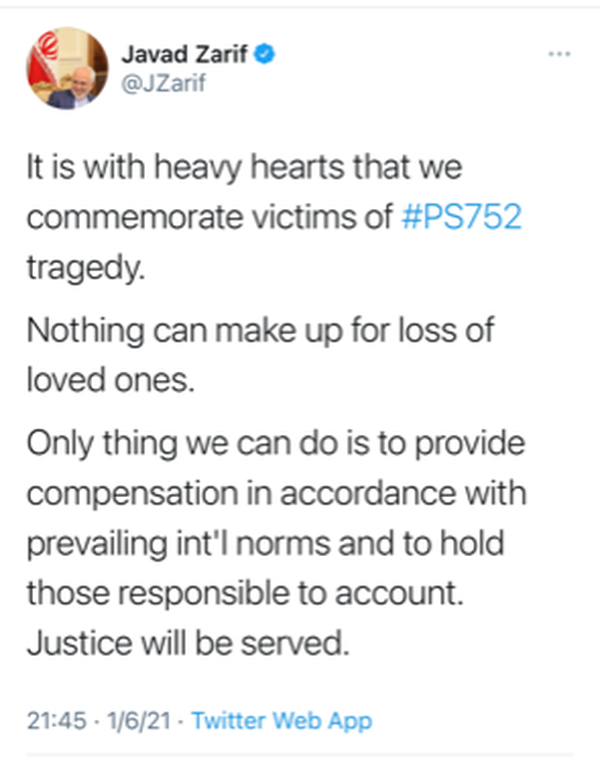Viewport: 600px width, 759px height.
Task: Click the word 'tragedy.' in the tweet
Action: 86,268
